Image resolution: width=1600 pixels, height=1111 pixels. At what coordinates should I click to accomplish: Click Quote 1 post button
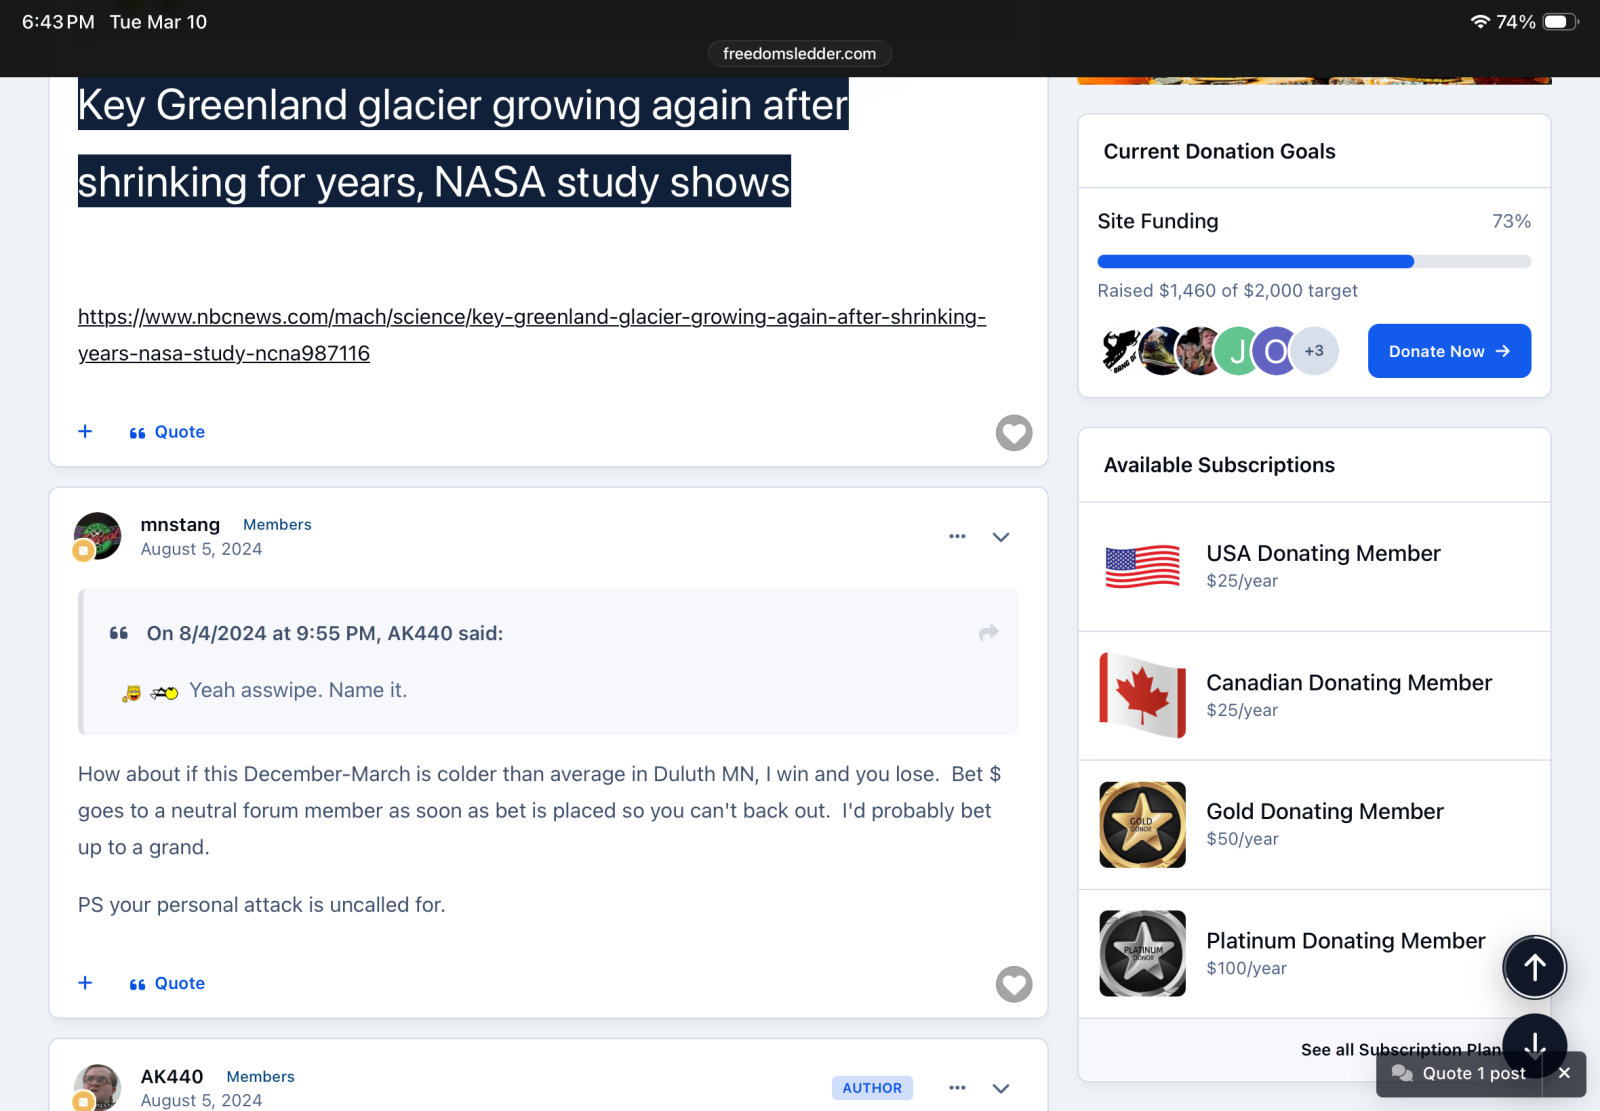1462,1074
